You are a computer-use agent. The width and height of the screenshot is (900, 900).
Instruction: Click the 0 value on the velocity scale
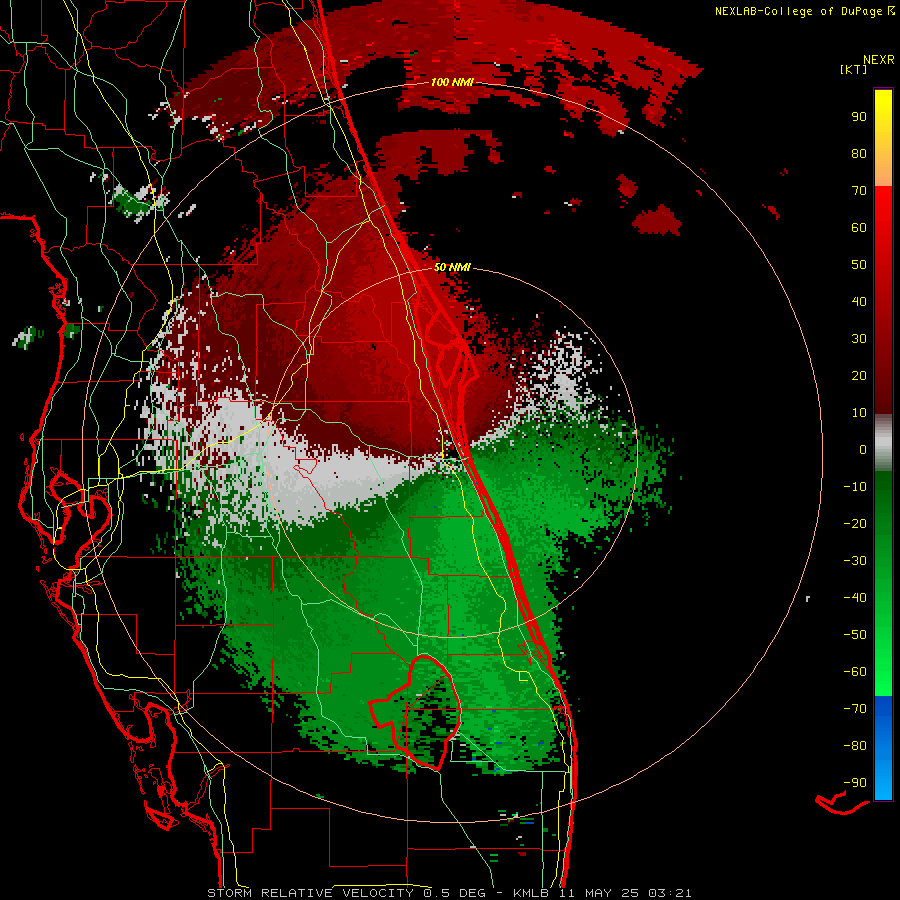pos(863,449)
